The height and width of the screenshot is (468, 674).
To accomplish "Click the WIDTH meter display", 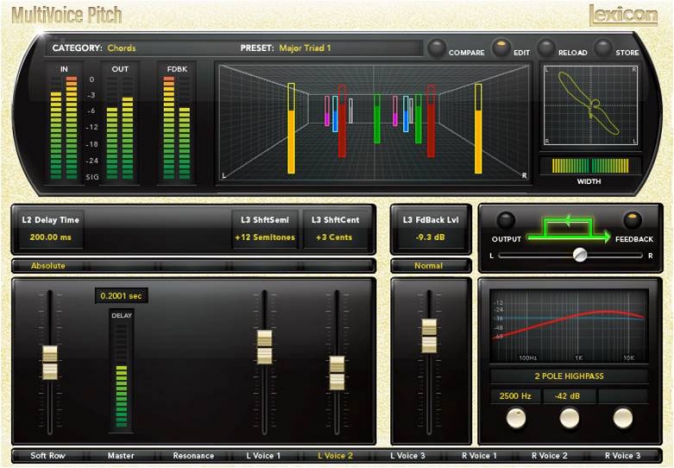I will 590,165.
